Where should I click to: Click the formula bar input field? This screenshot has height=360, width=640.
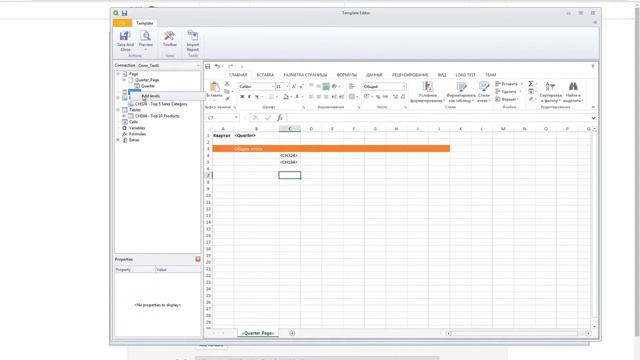[x=437, y=118]
